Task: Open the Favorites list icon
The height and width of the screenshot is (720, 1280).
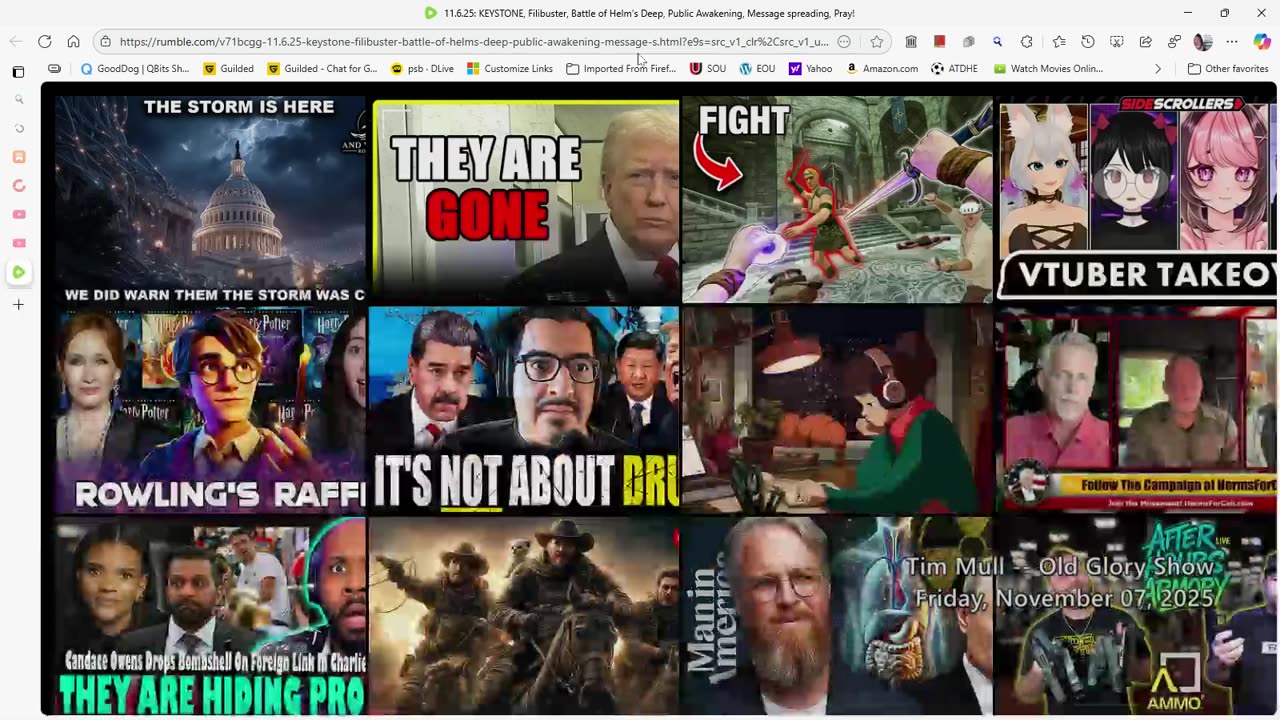Action: pos(1059,42)
